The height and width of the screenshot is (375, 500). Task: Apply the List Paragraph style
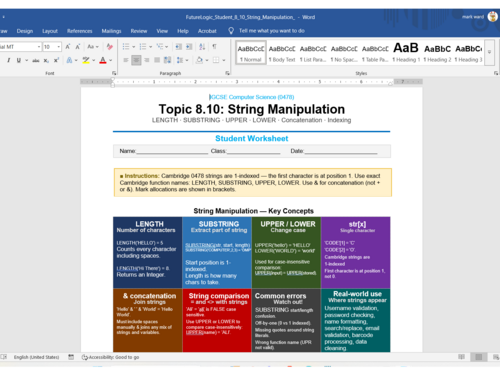(x=313, y=52)
